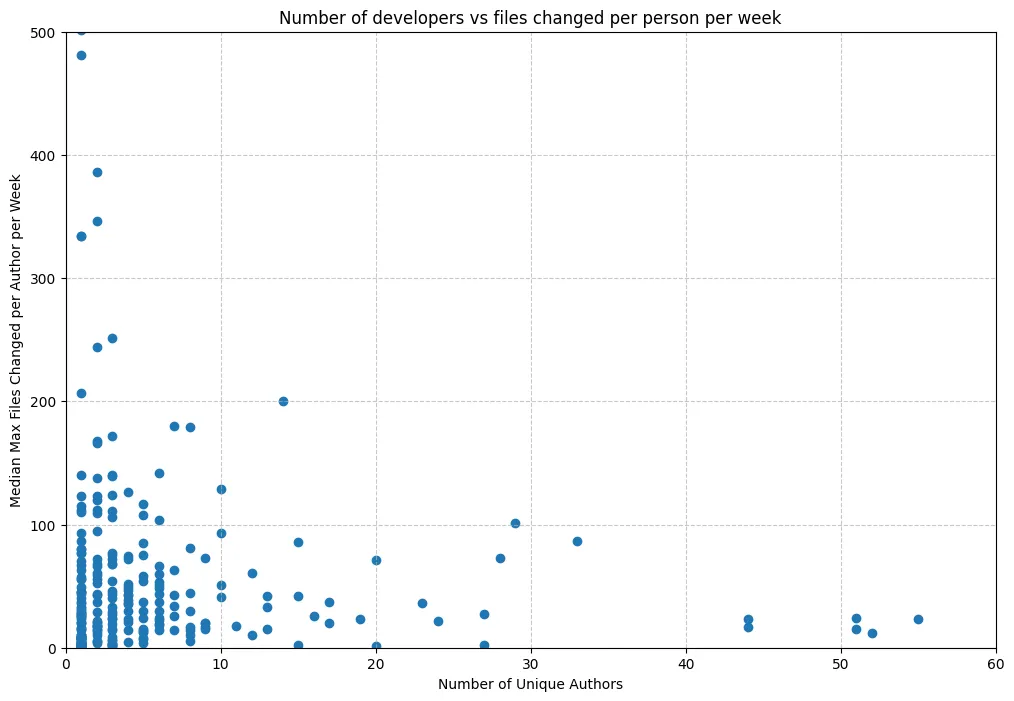Click the data point at 33 authors
1014x701 pixels.
(577, 541)
